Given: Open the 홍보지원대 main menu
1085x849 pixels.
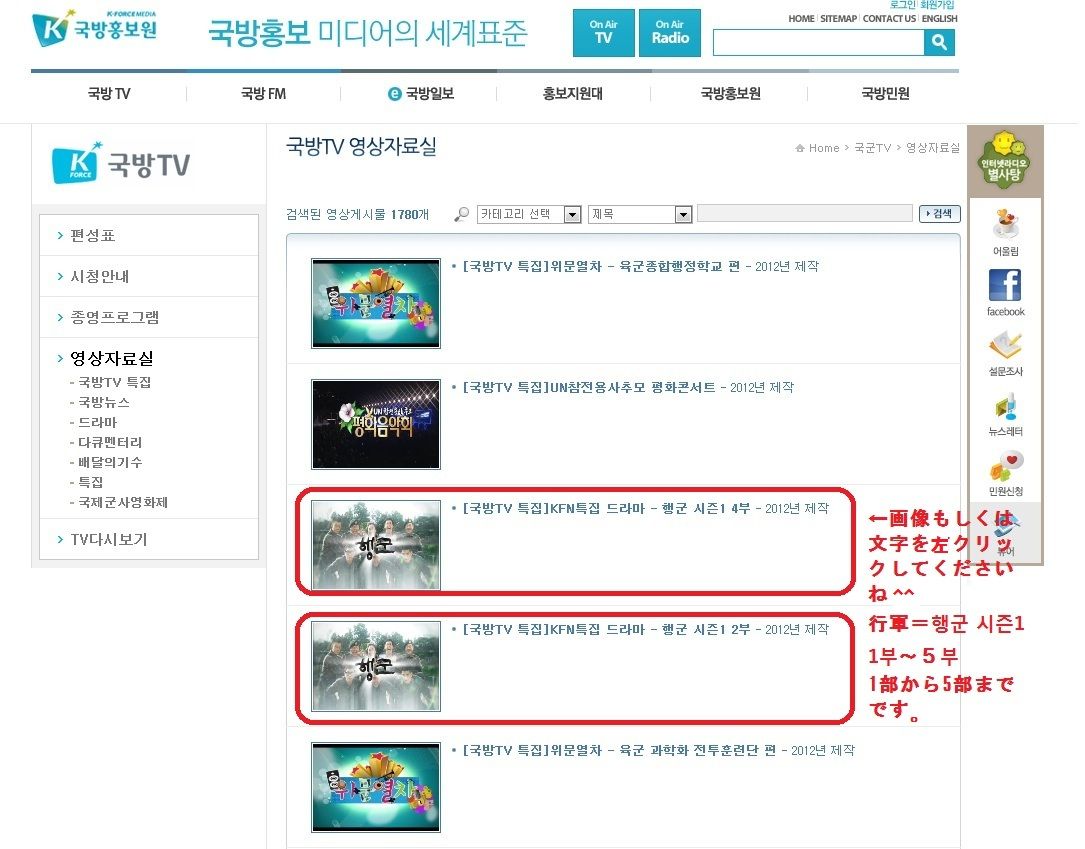Looking at the screenshot, I should (573, 93).
